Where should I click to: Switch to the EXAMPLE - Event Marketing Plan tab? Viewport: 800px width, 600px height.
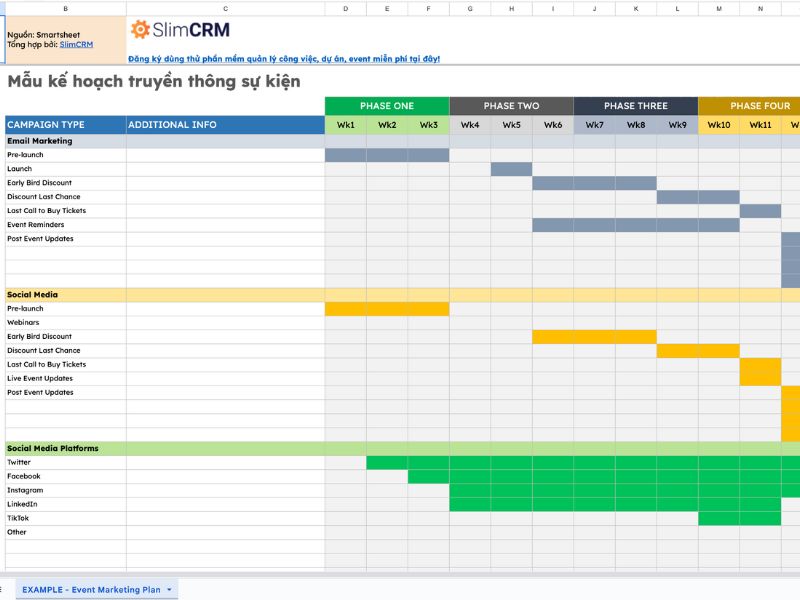coord(91,590)
